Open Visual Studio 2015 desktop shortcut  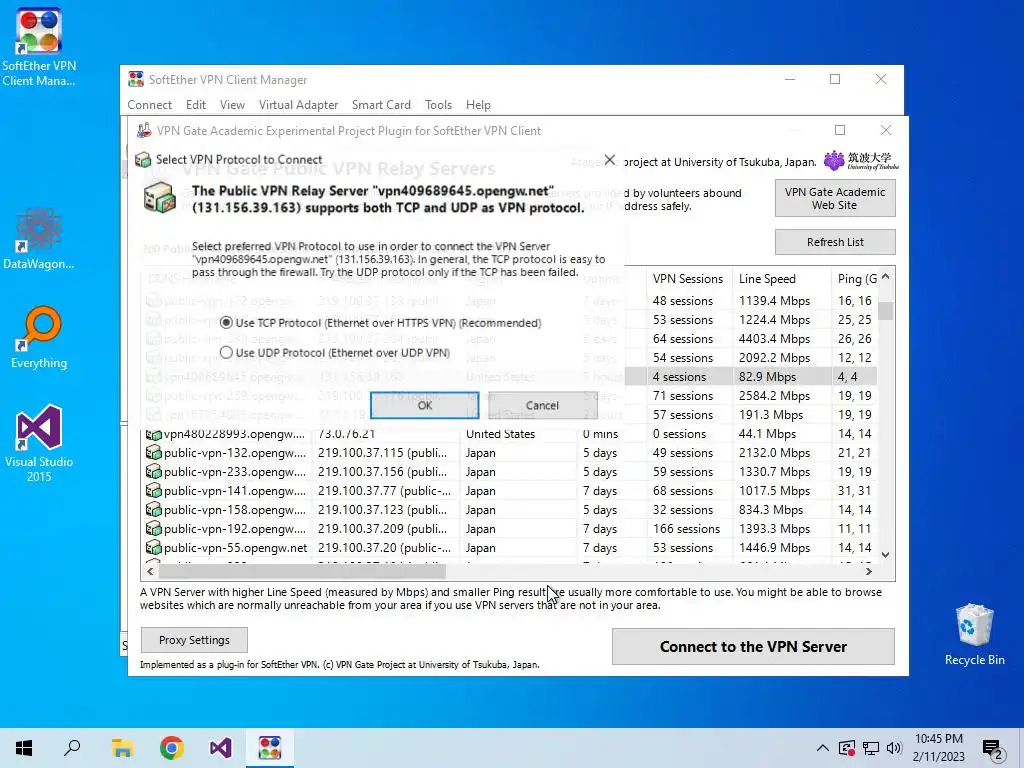(x=39, y=444)
